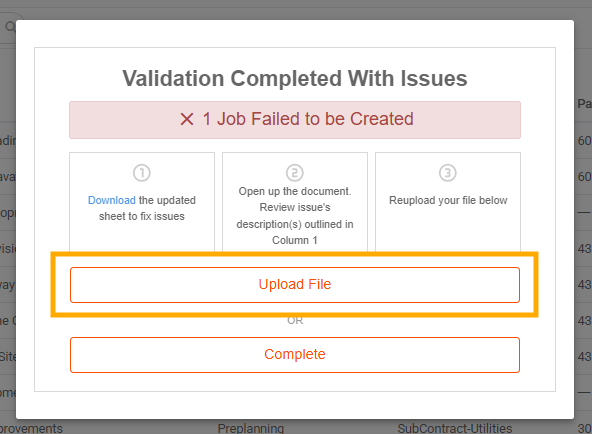Click the Upload File button
Image resolution: width=592 pixels, height=434 pixels.
(294, 285)
